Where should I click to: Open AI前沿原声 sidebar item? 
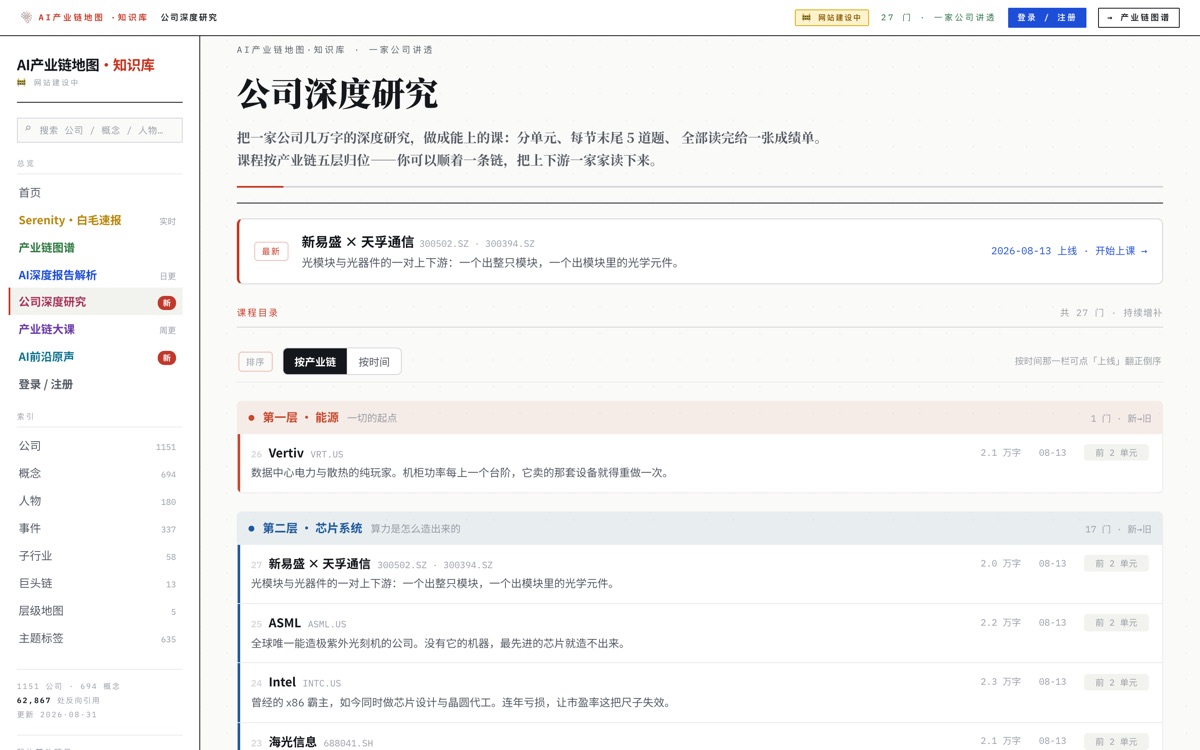tap(96, 357)
